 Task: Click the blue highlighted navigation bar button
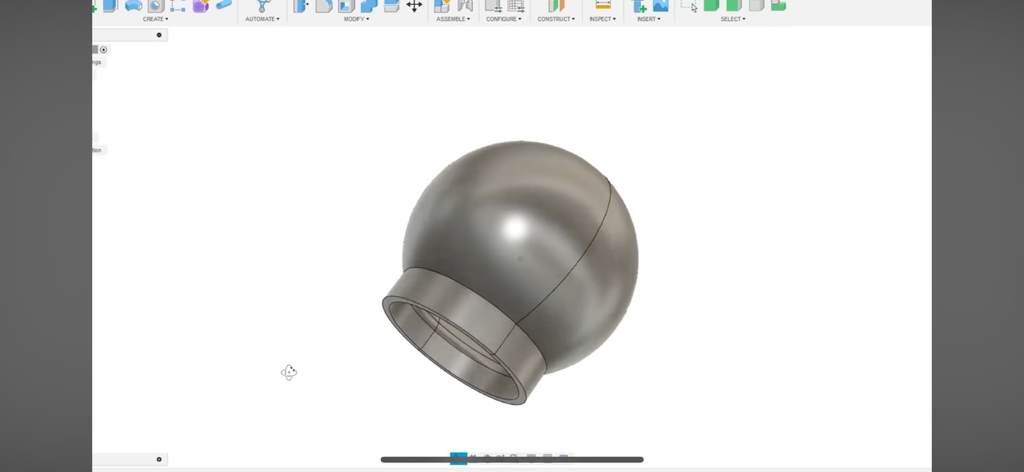[458, 458]
